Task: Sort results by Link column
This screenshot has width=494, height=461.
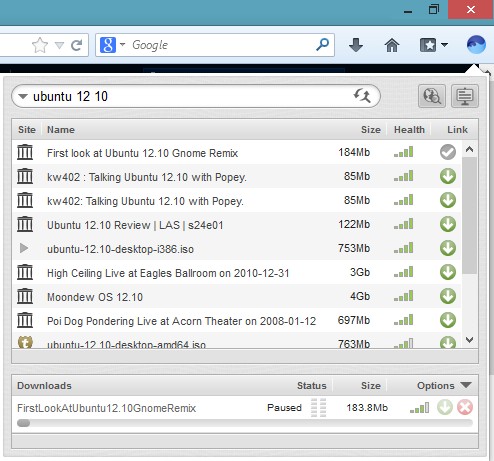Action: 457,130
